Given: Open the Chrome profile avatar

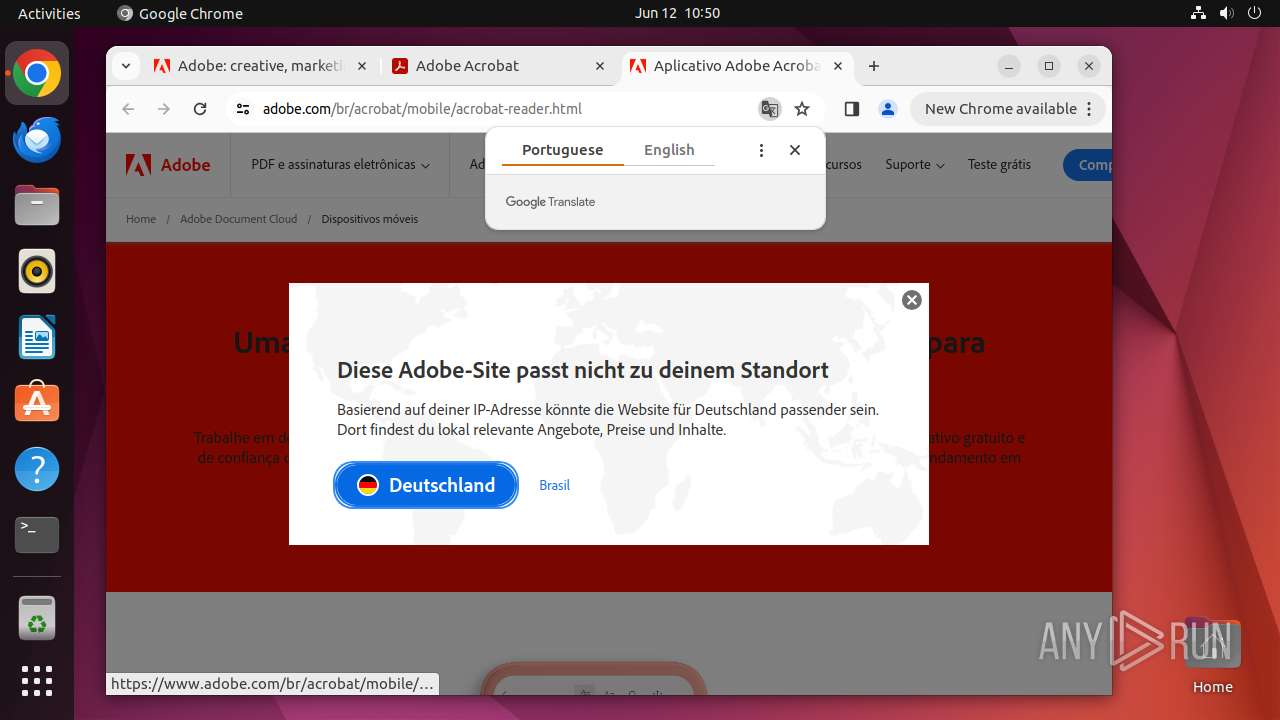Looking at the screenshot, I should coord(888,109).
